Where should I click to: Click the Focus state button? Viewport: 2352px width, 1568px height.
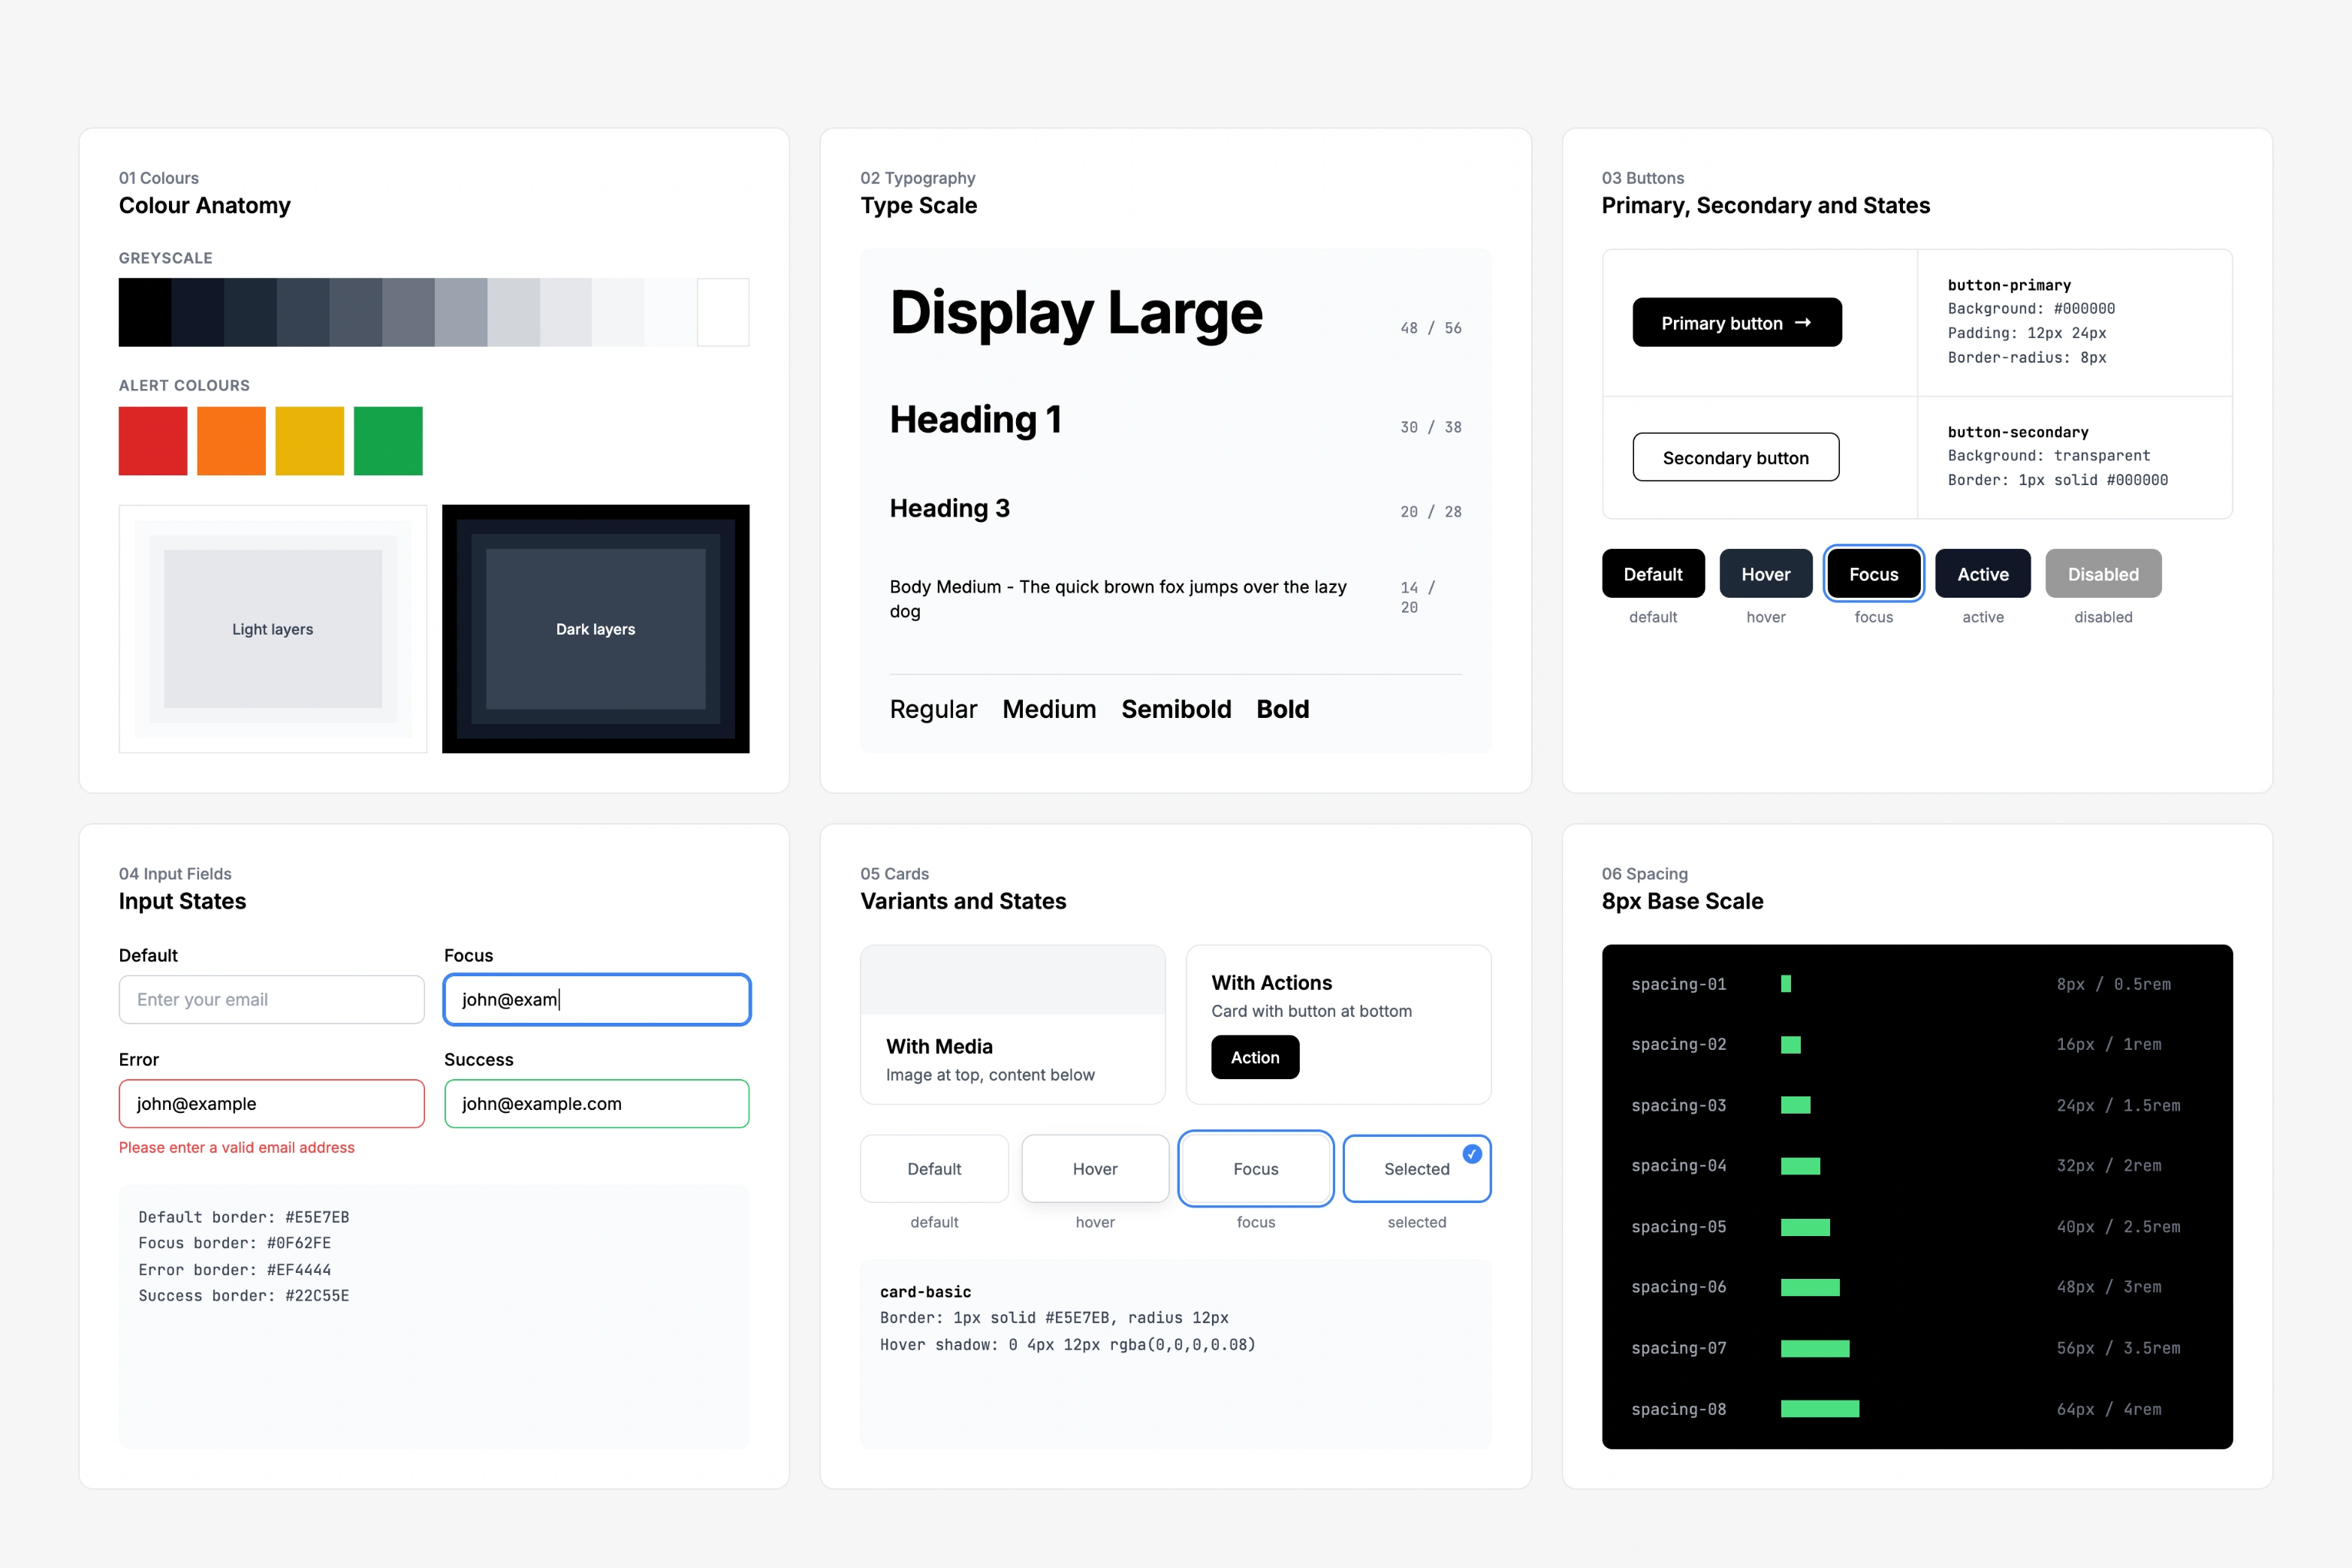coord(1874,574)
